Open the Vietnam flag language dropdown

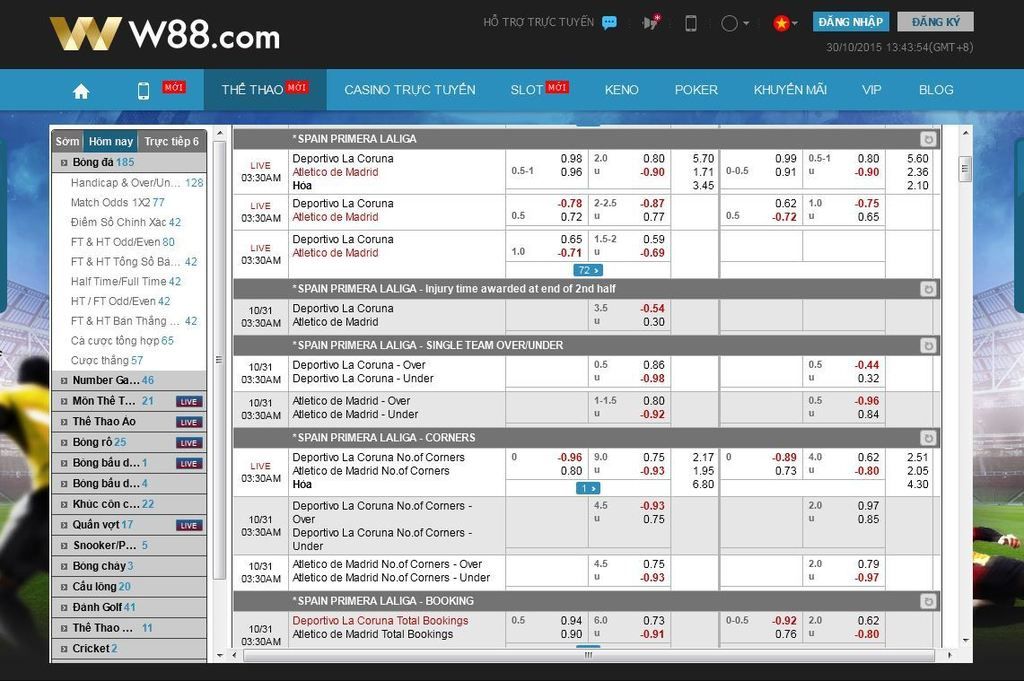pyautogui.click(x=784, y=23)
